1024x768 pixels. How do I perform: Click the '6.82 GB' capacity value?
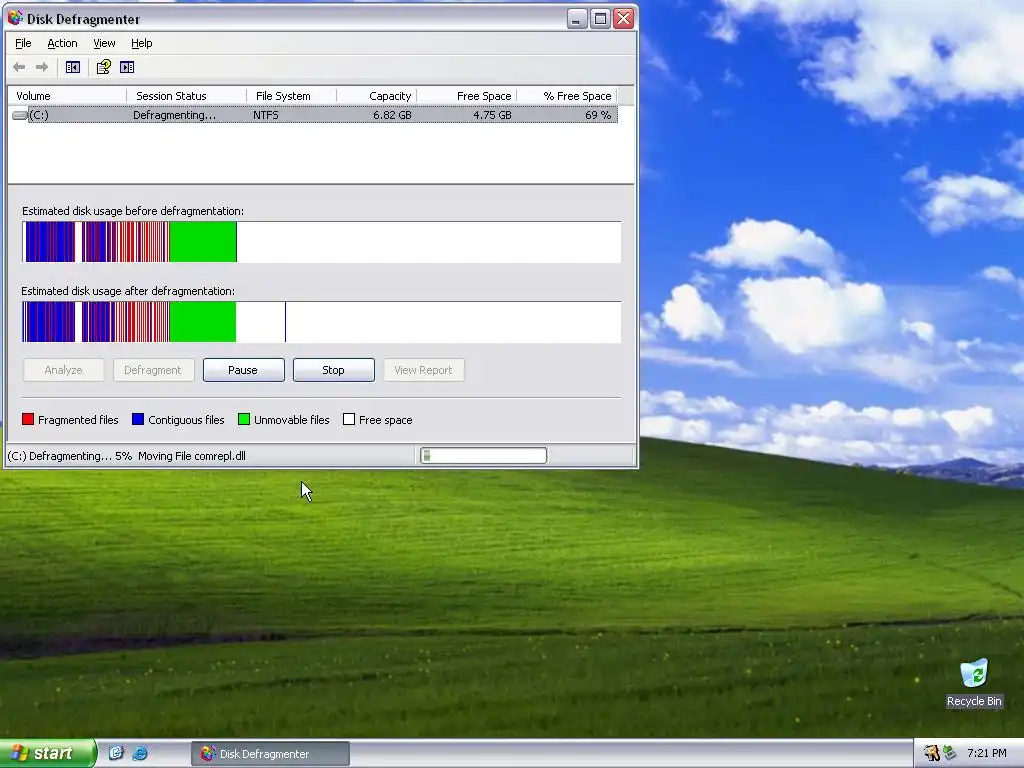[392, 115]
